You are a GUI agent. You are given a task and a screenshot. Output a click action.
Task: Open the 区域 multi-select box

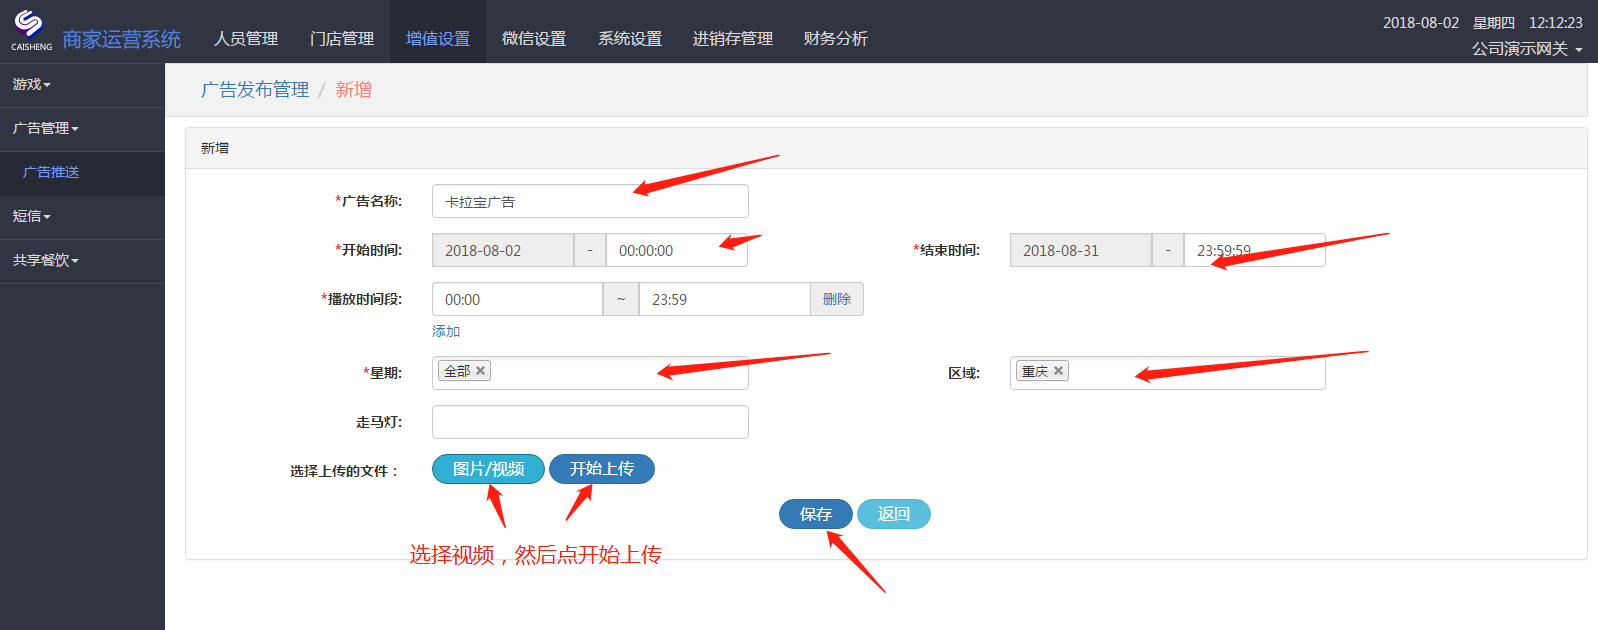[x=1168, y=373]
